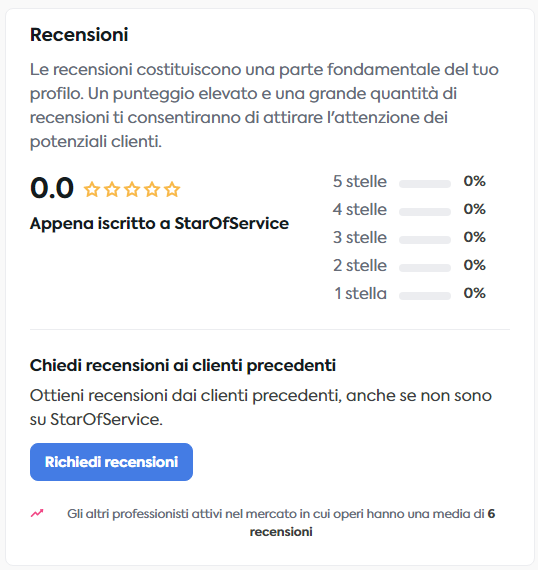Click the 2 stelle progress bar
Image resolution: width=538 pixels, height=570 pixels.
click(x=425, y=268)
